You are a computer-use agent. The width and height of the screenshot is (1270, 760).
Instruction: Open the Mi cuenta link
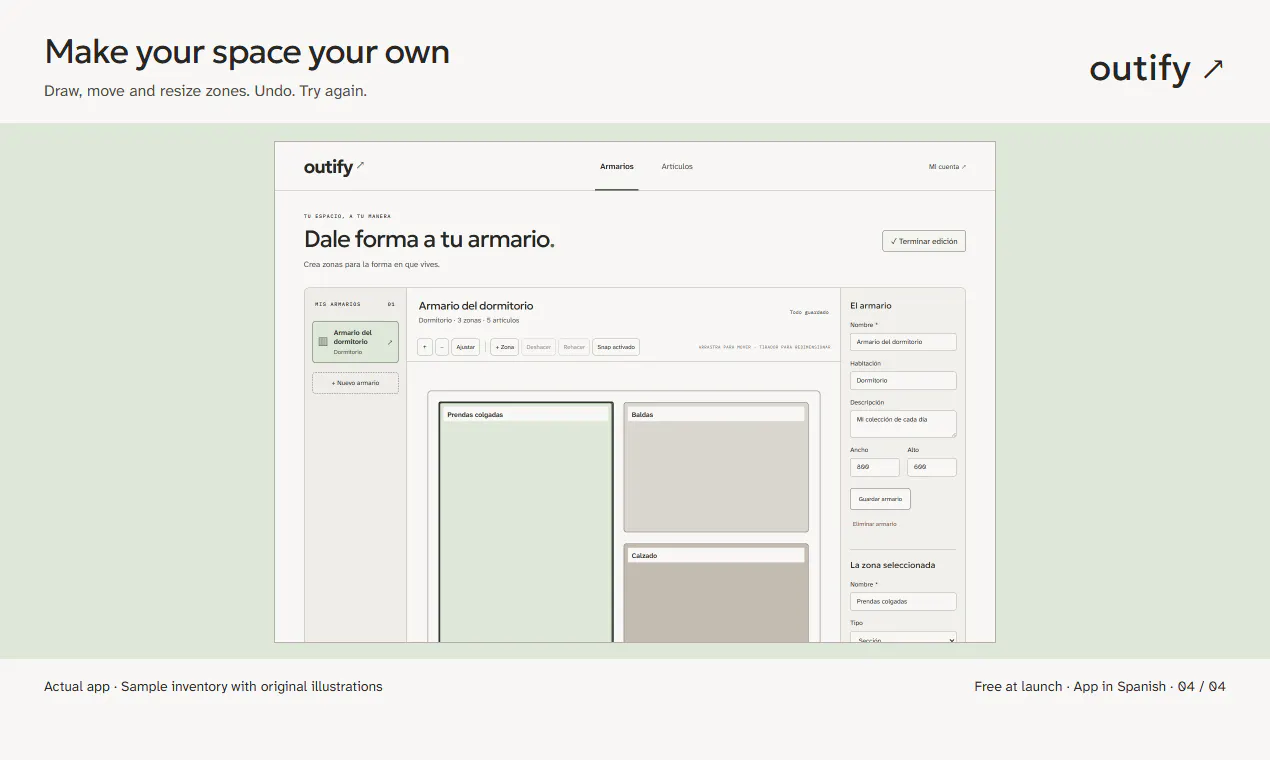click(947, 167)
